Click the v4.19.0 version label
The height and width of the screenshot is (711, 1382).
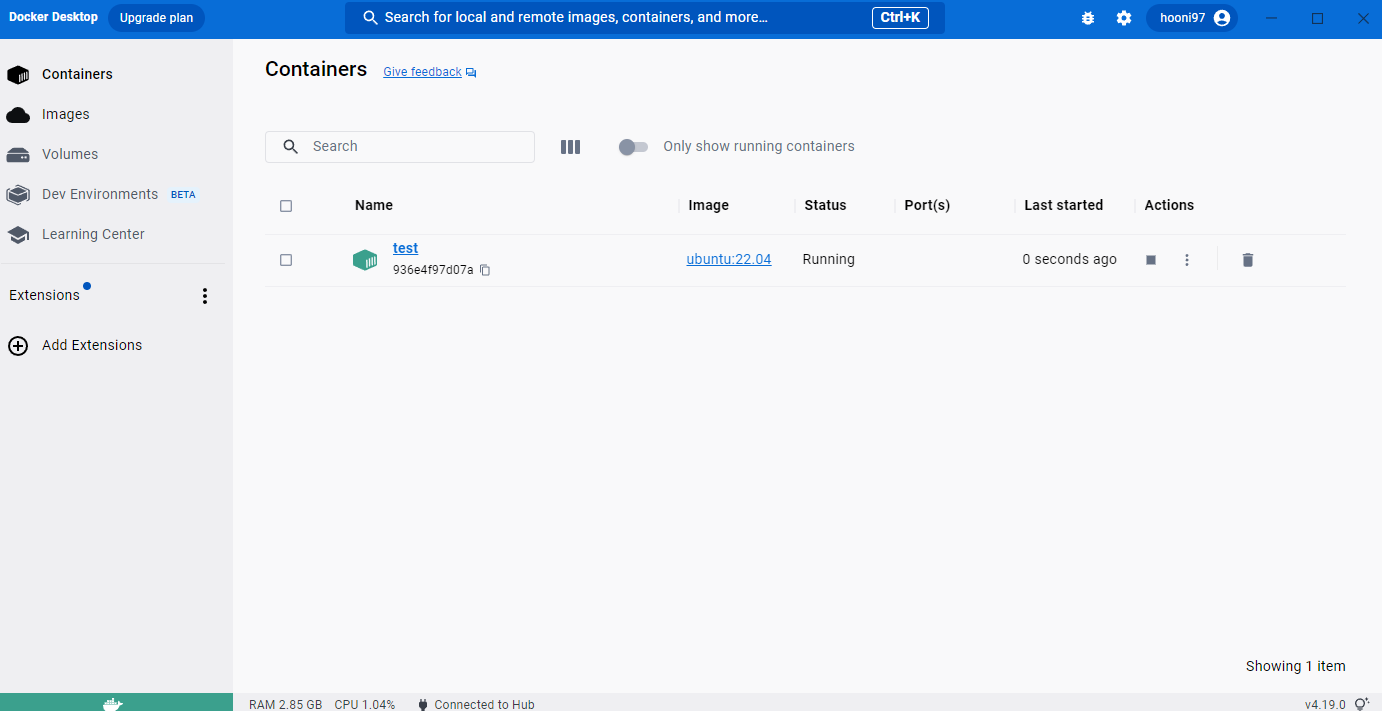tap(1325, 704)
